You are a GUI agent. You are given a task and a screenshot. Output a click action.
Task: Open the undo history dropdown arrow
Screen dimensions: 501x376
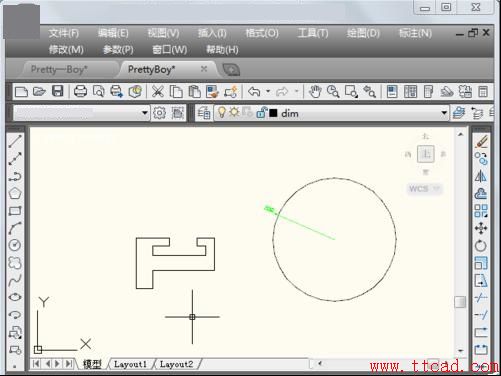click(268, 91)
